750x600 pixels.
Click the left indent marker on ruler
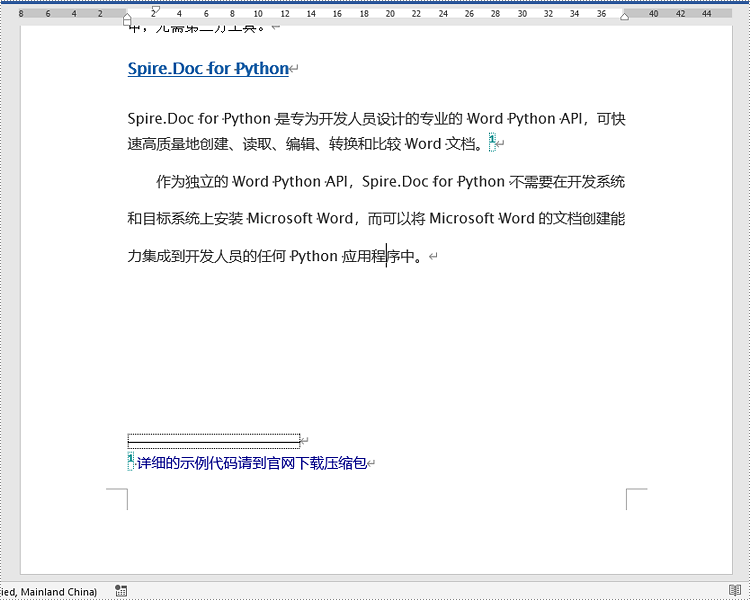pos(127,20)
